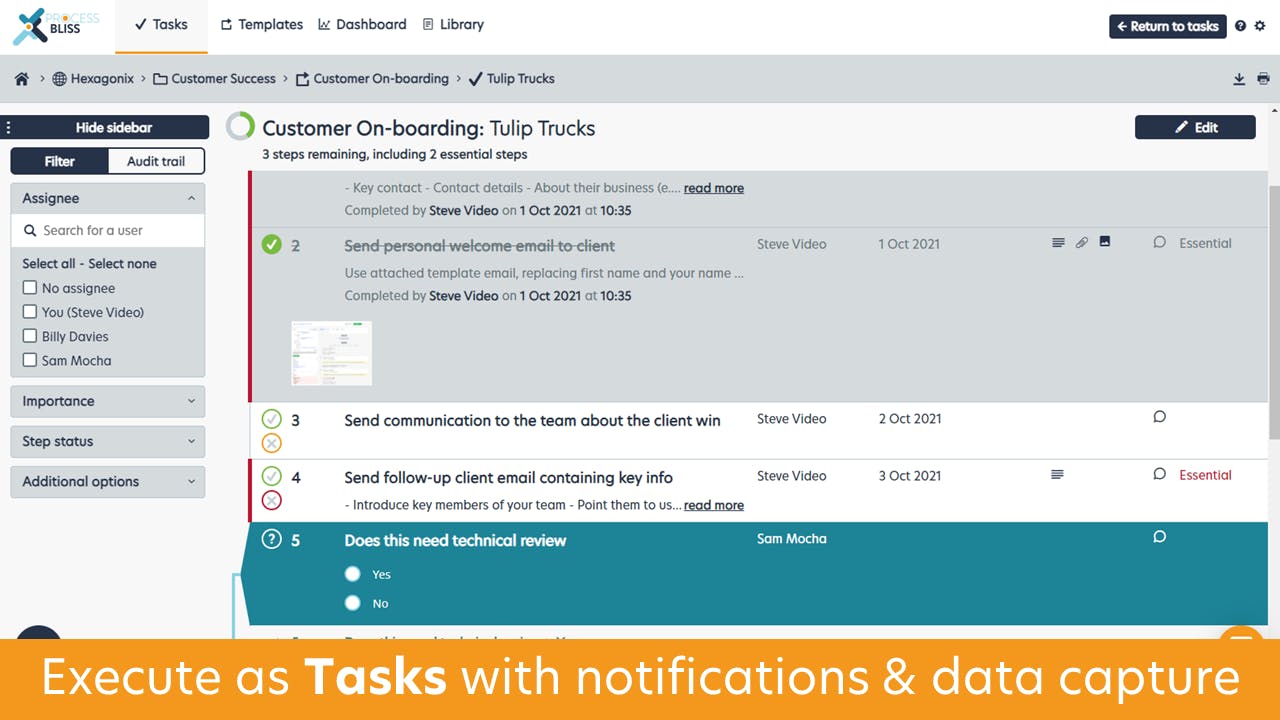Select the Yes radio option
Image resolution: width=1280 pixels, height=720 pixels.
point(352,574)
